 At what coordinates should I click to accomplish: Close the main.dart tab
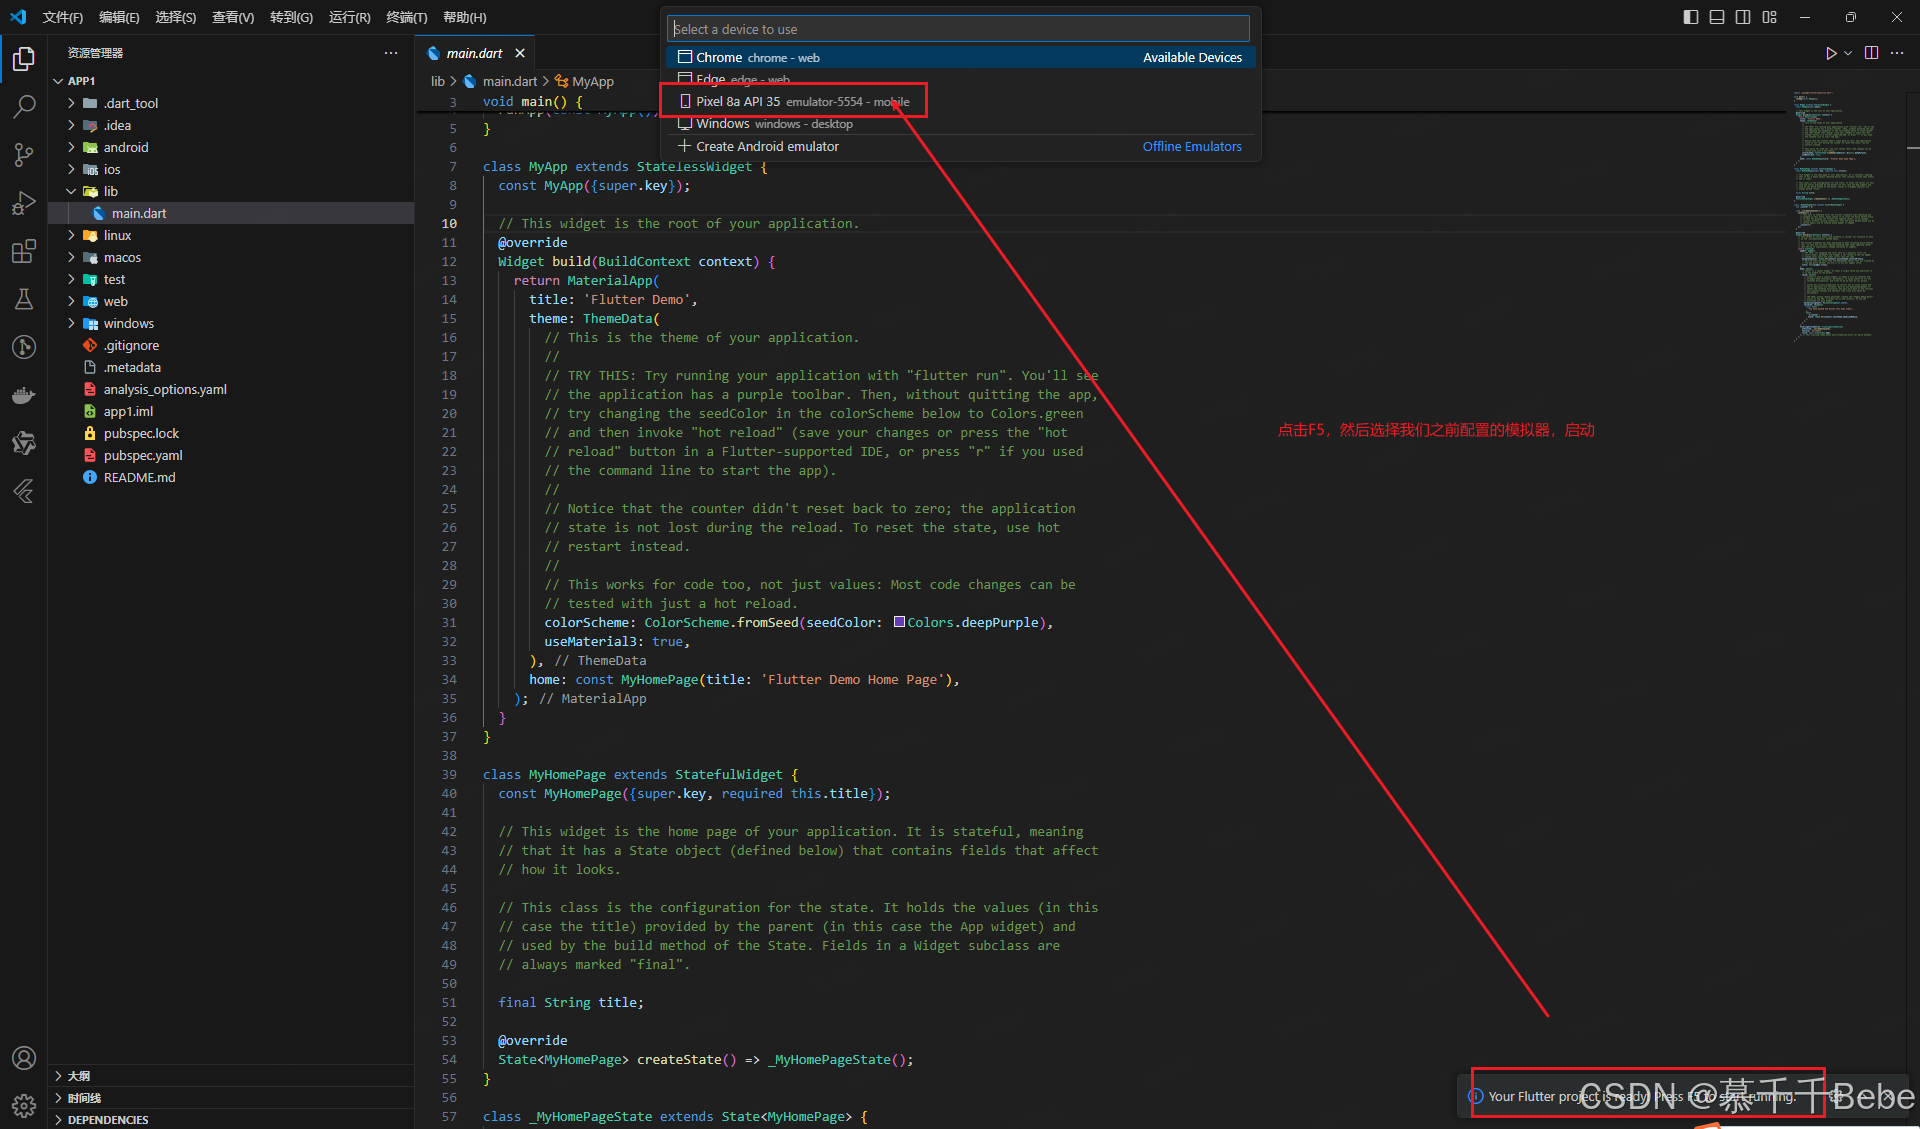coord(520,53)
